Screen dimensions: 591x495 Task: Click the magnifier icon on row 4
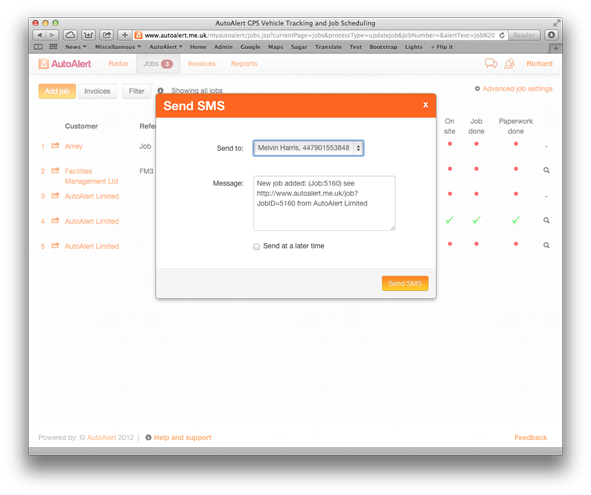(546, 220)
